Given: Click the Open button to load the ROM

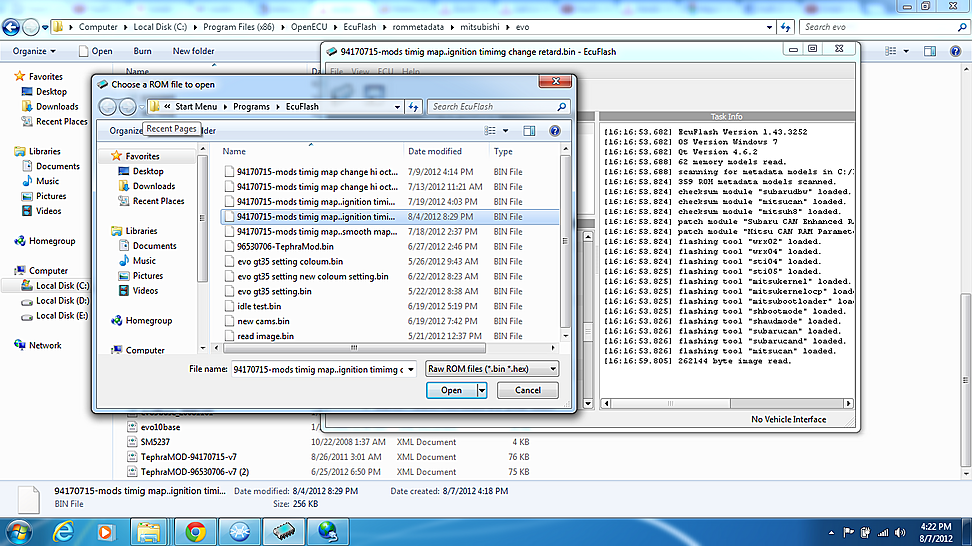Looking at the screenshot, I should [x=451, y=390].
